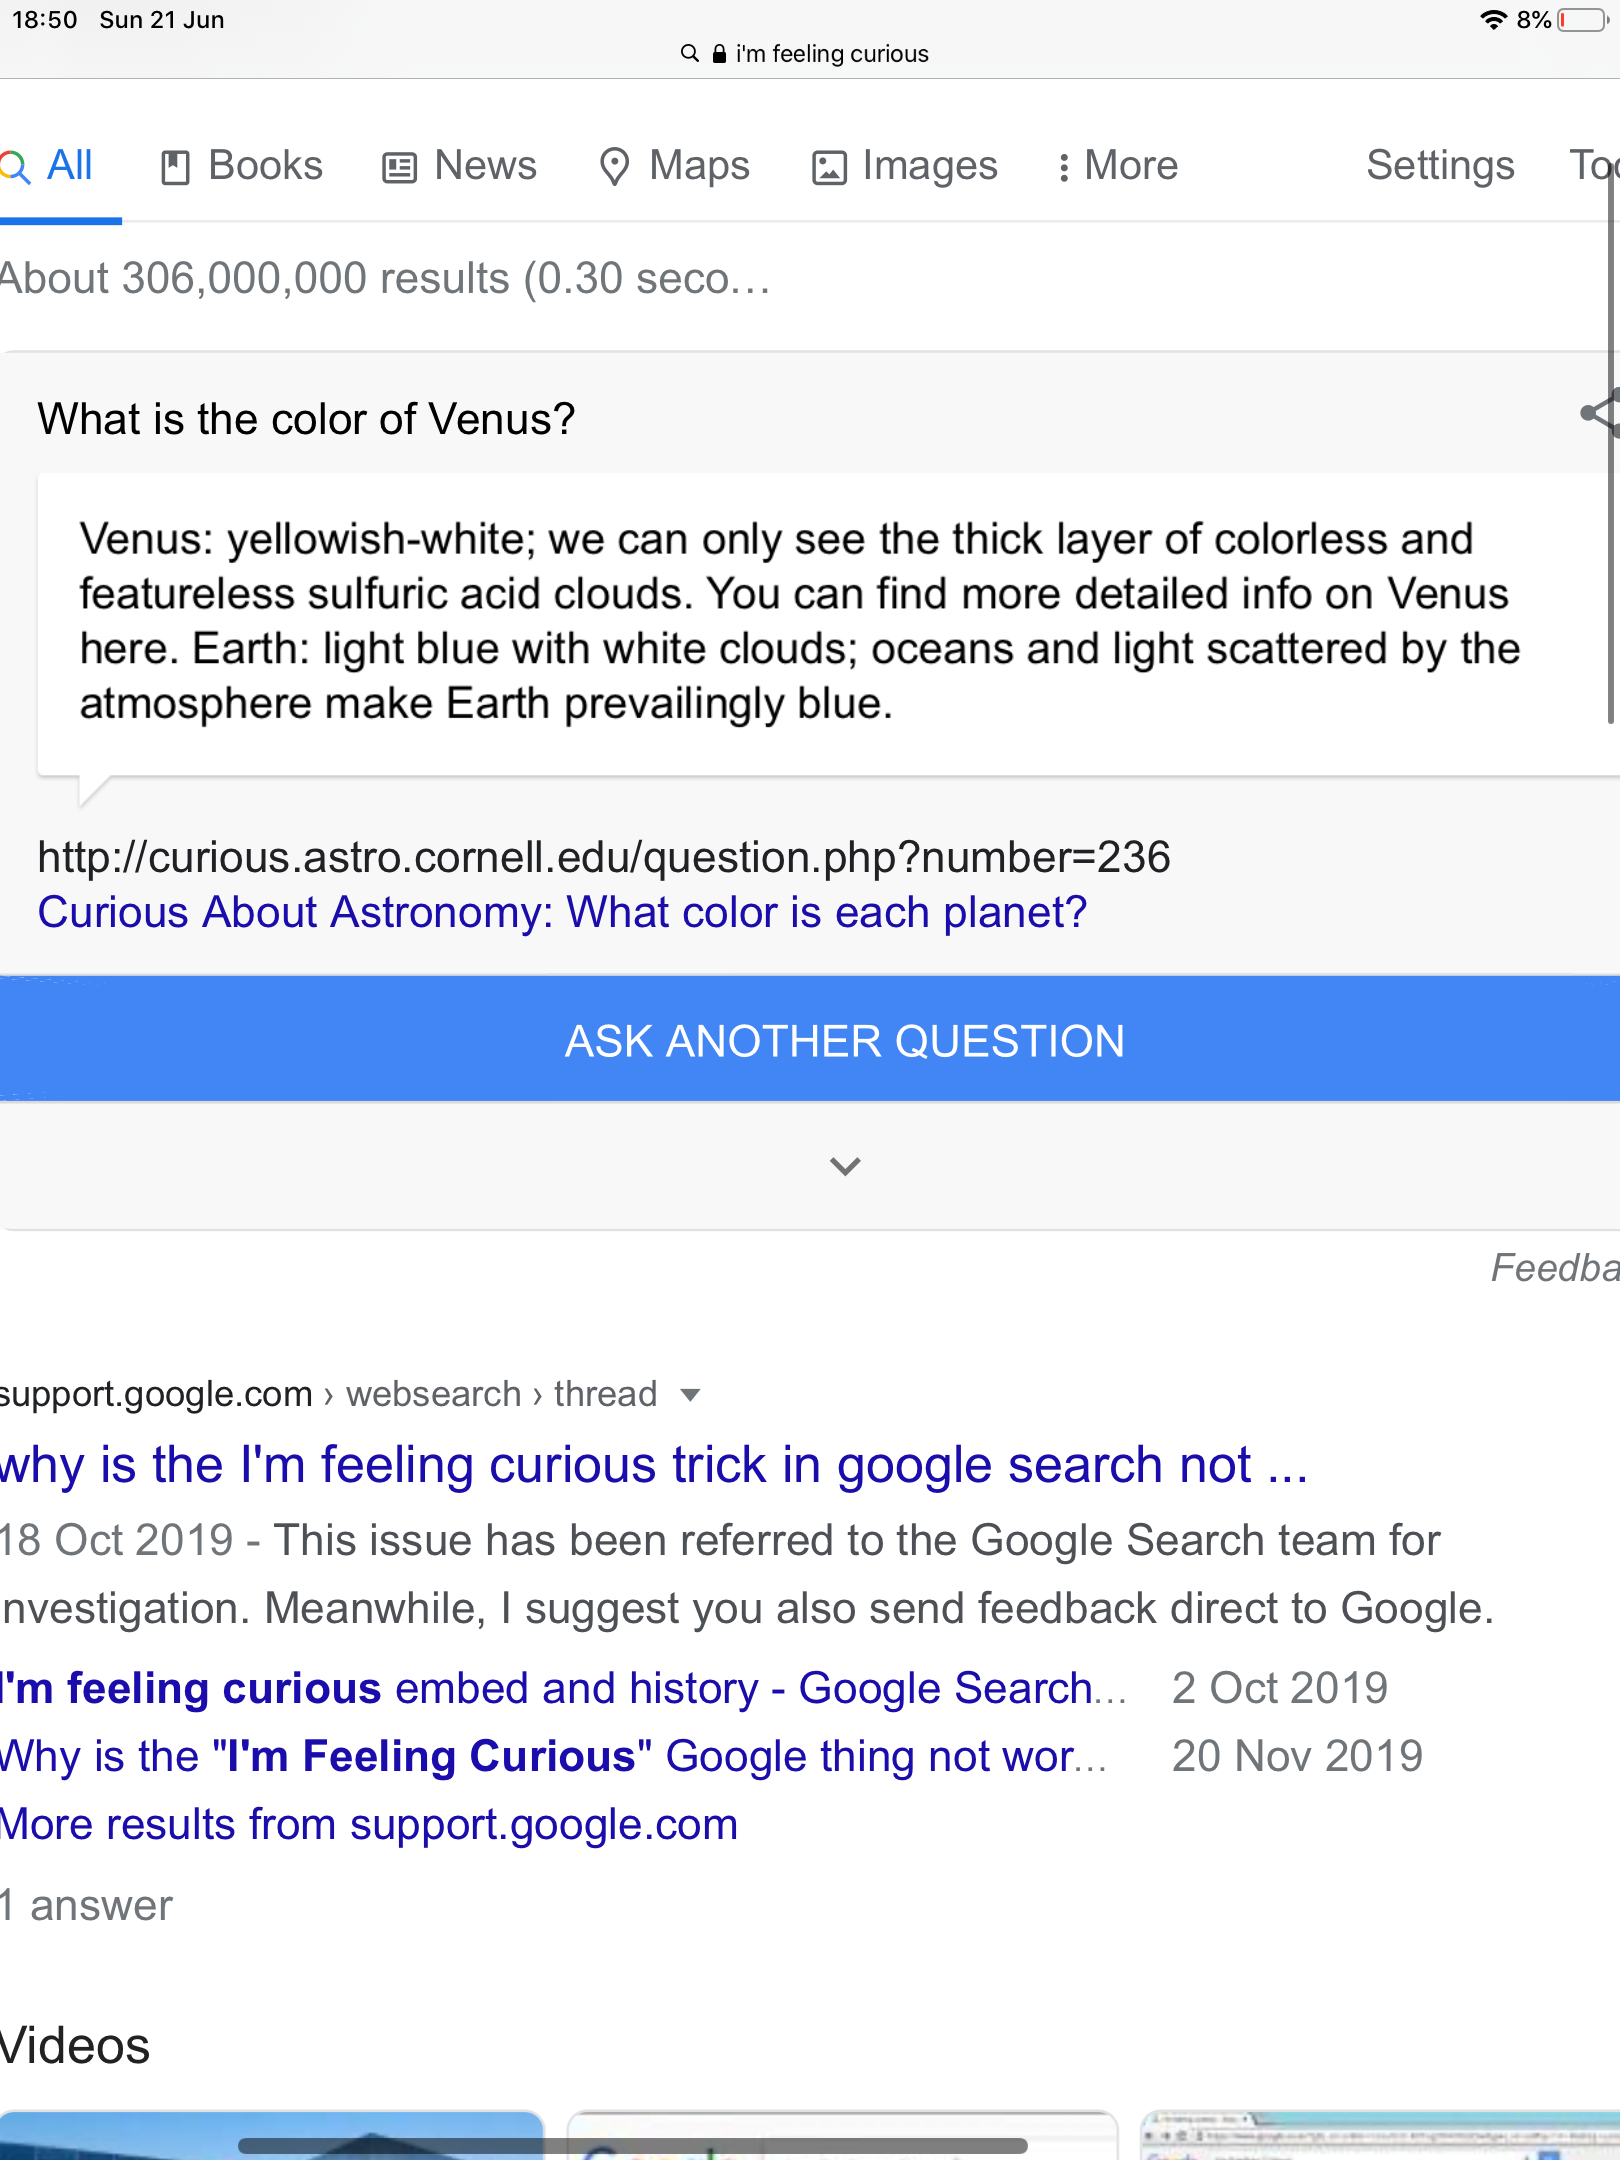Tap the padlock icon in the address bar

pyautogui.click(x=719, y=54)
